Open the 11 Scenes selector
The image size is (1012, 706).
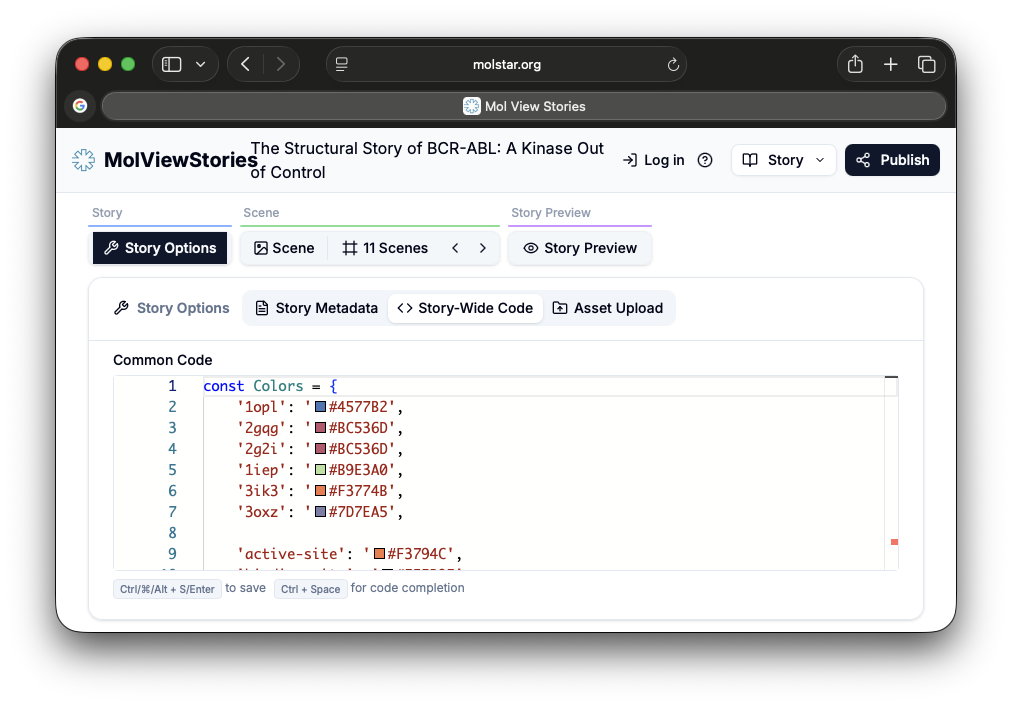pos(385,248)
